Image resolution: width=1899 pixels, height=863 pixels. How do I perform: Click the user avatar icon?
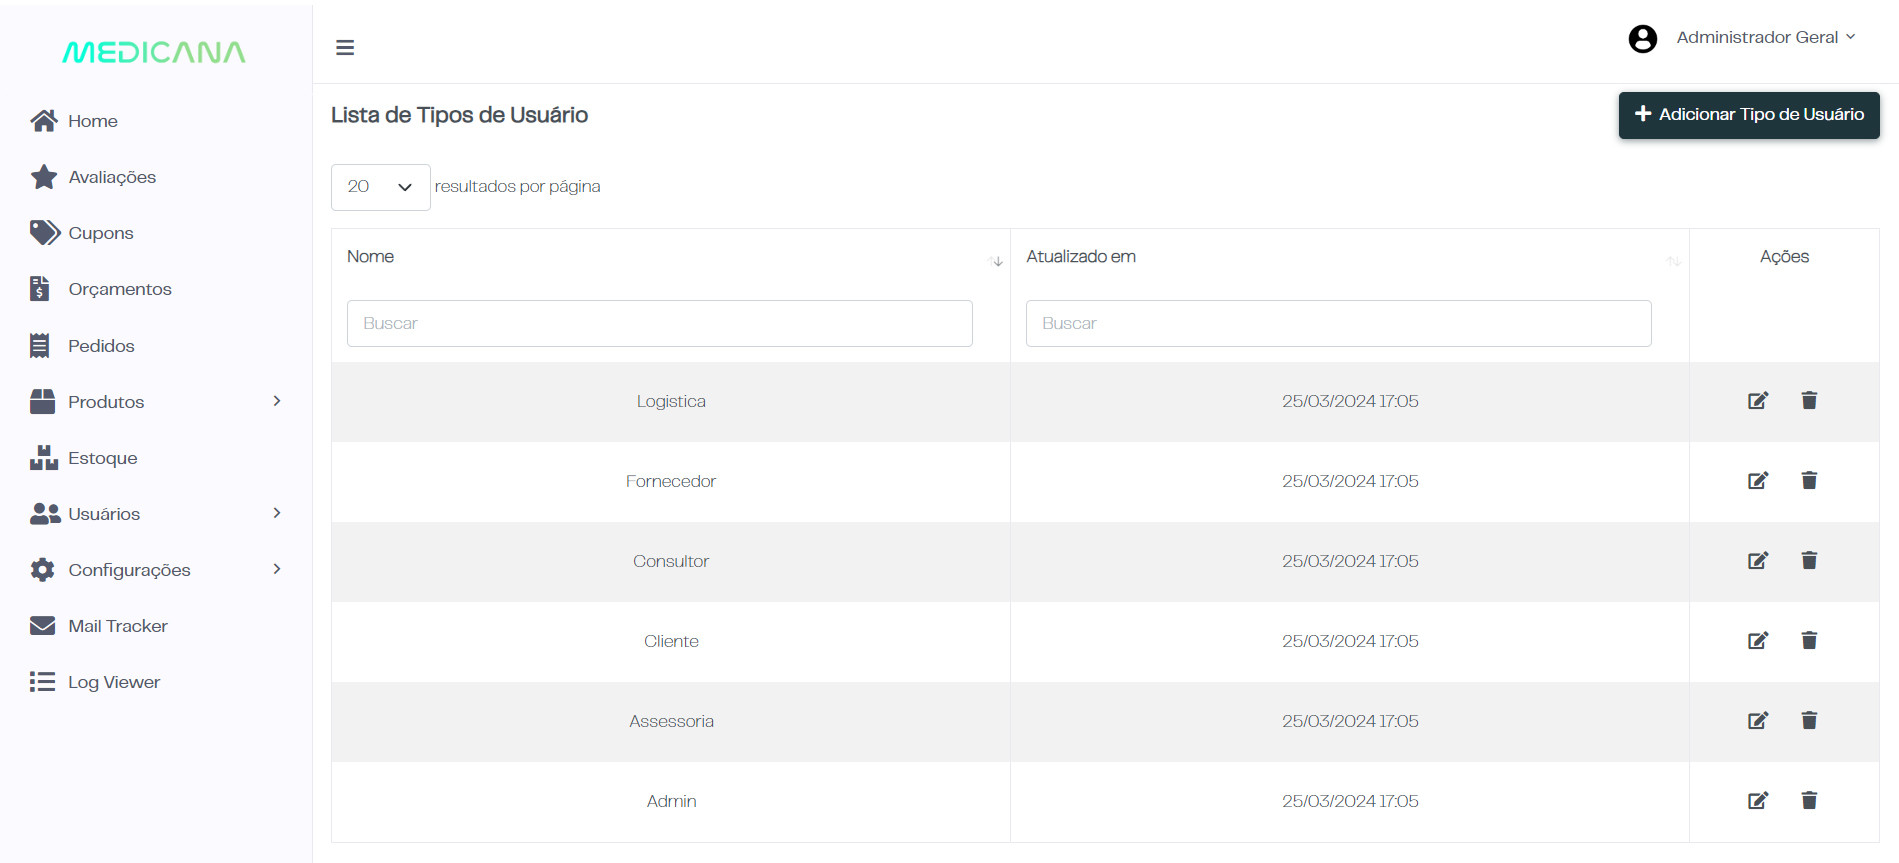[x=1642, y=39]
